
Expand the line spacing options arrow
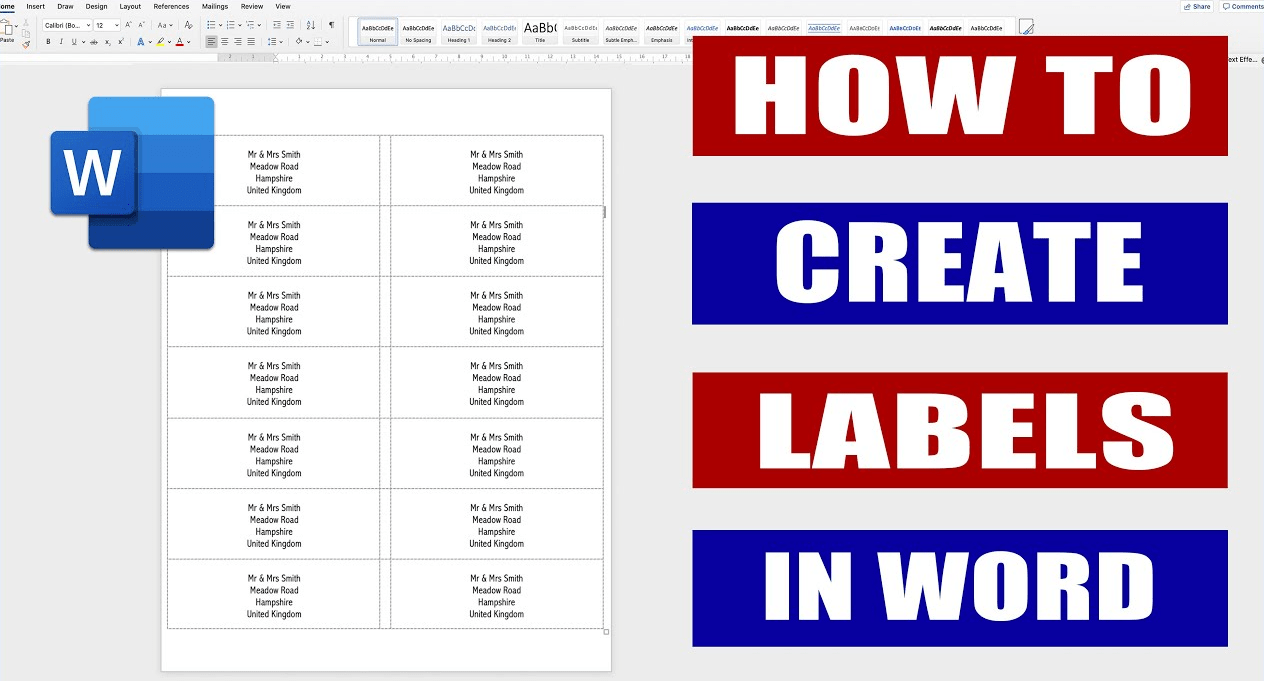coord(281,42)
